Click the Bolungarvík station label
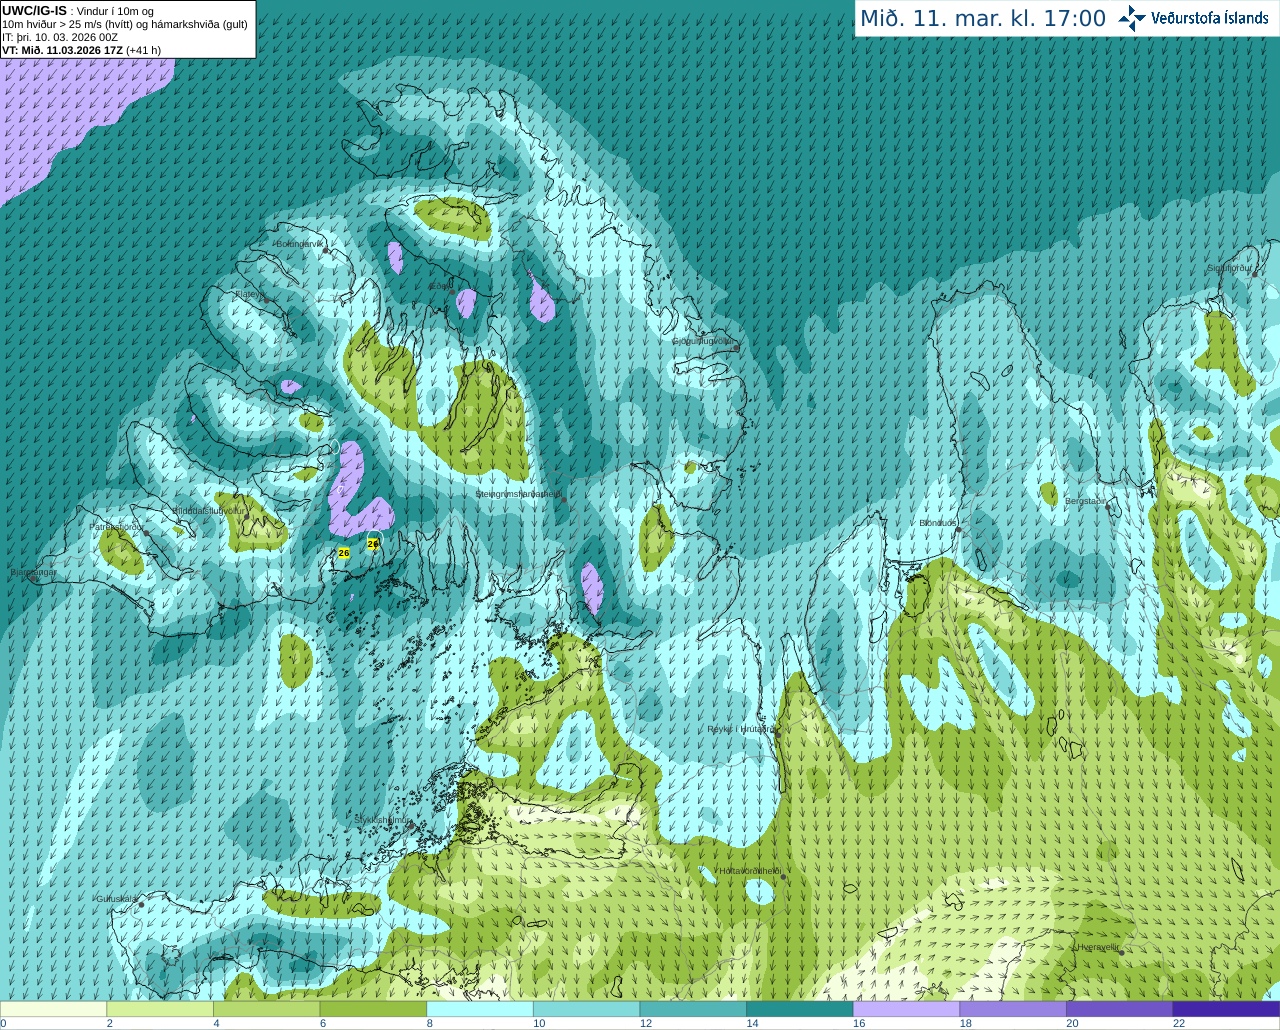The width and height of the screenshot is (1280, 1030). pyautogui.click(x=299, y=244)
